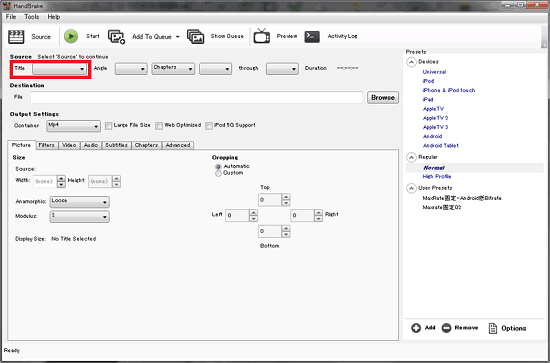The image size is (550, 363).
Task: Select the Universal preset
Action: pos(434,72)
